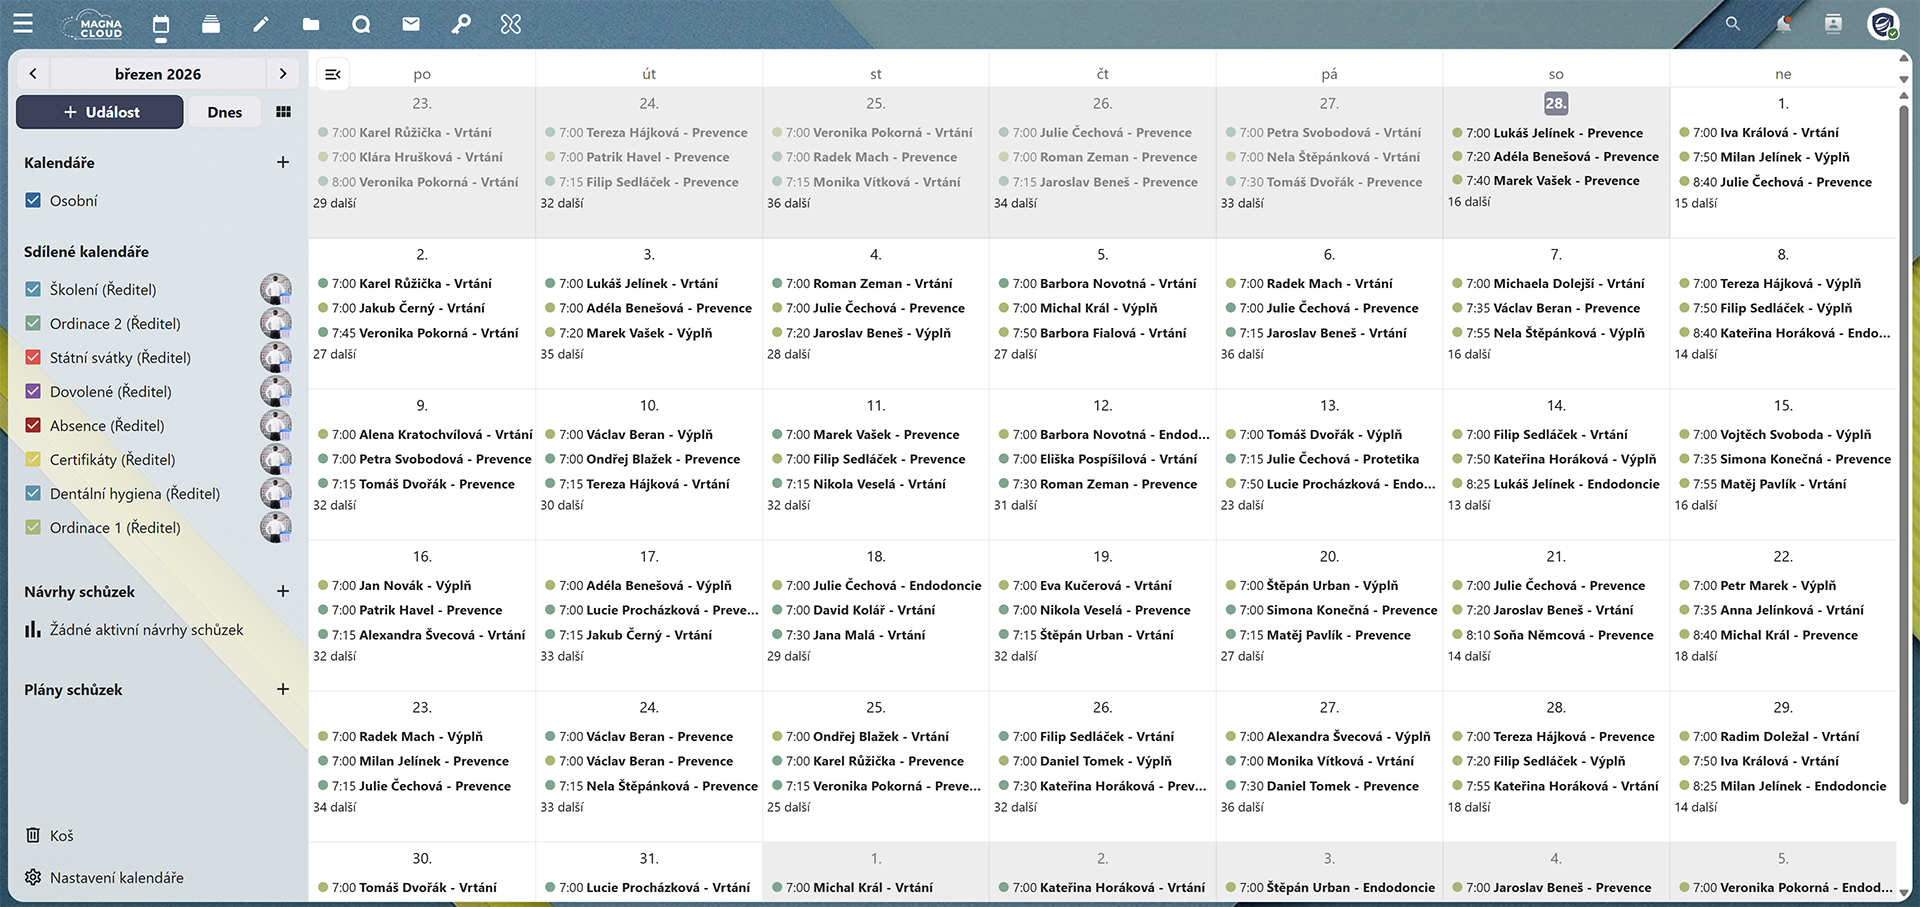Disable the Dentální hygiena (Ředitel) calendar
The width and height of the screenshot is (1920, 907).
(33, 493)
